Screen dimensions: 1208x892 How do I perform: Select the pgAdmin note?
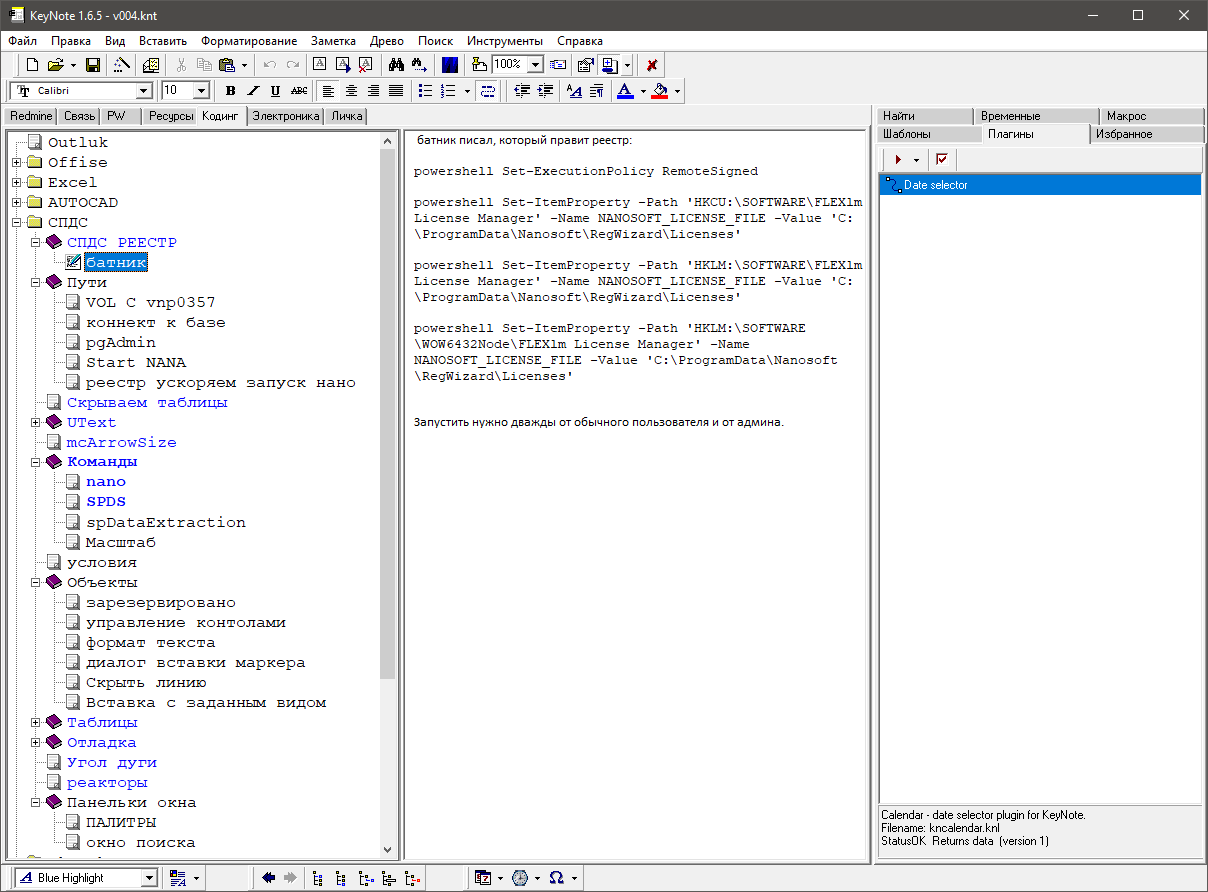[121, 342]
